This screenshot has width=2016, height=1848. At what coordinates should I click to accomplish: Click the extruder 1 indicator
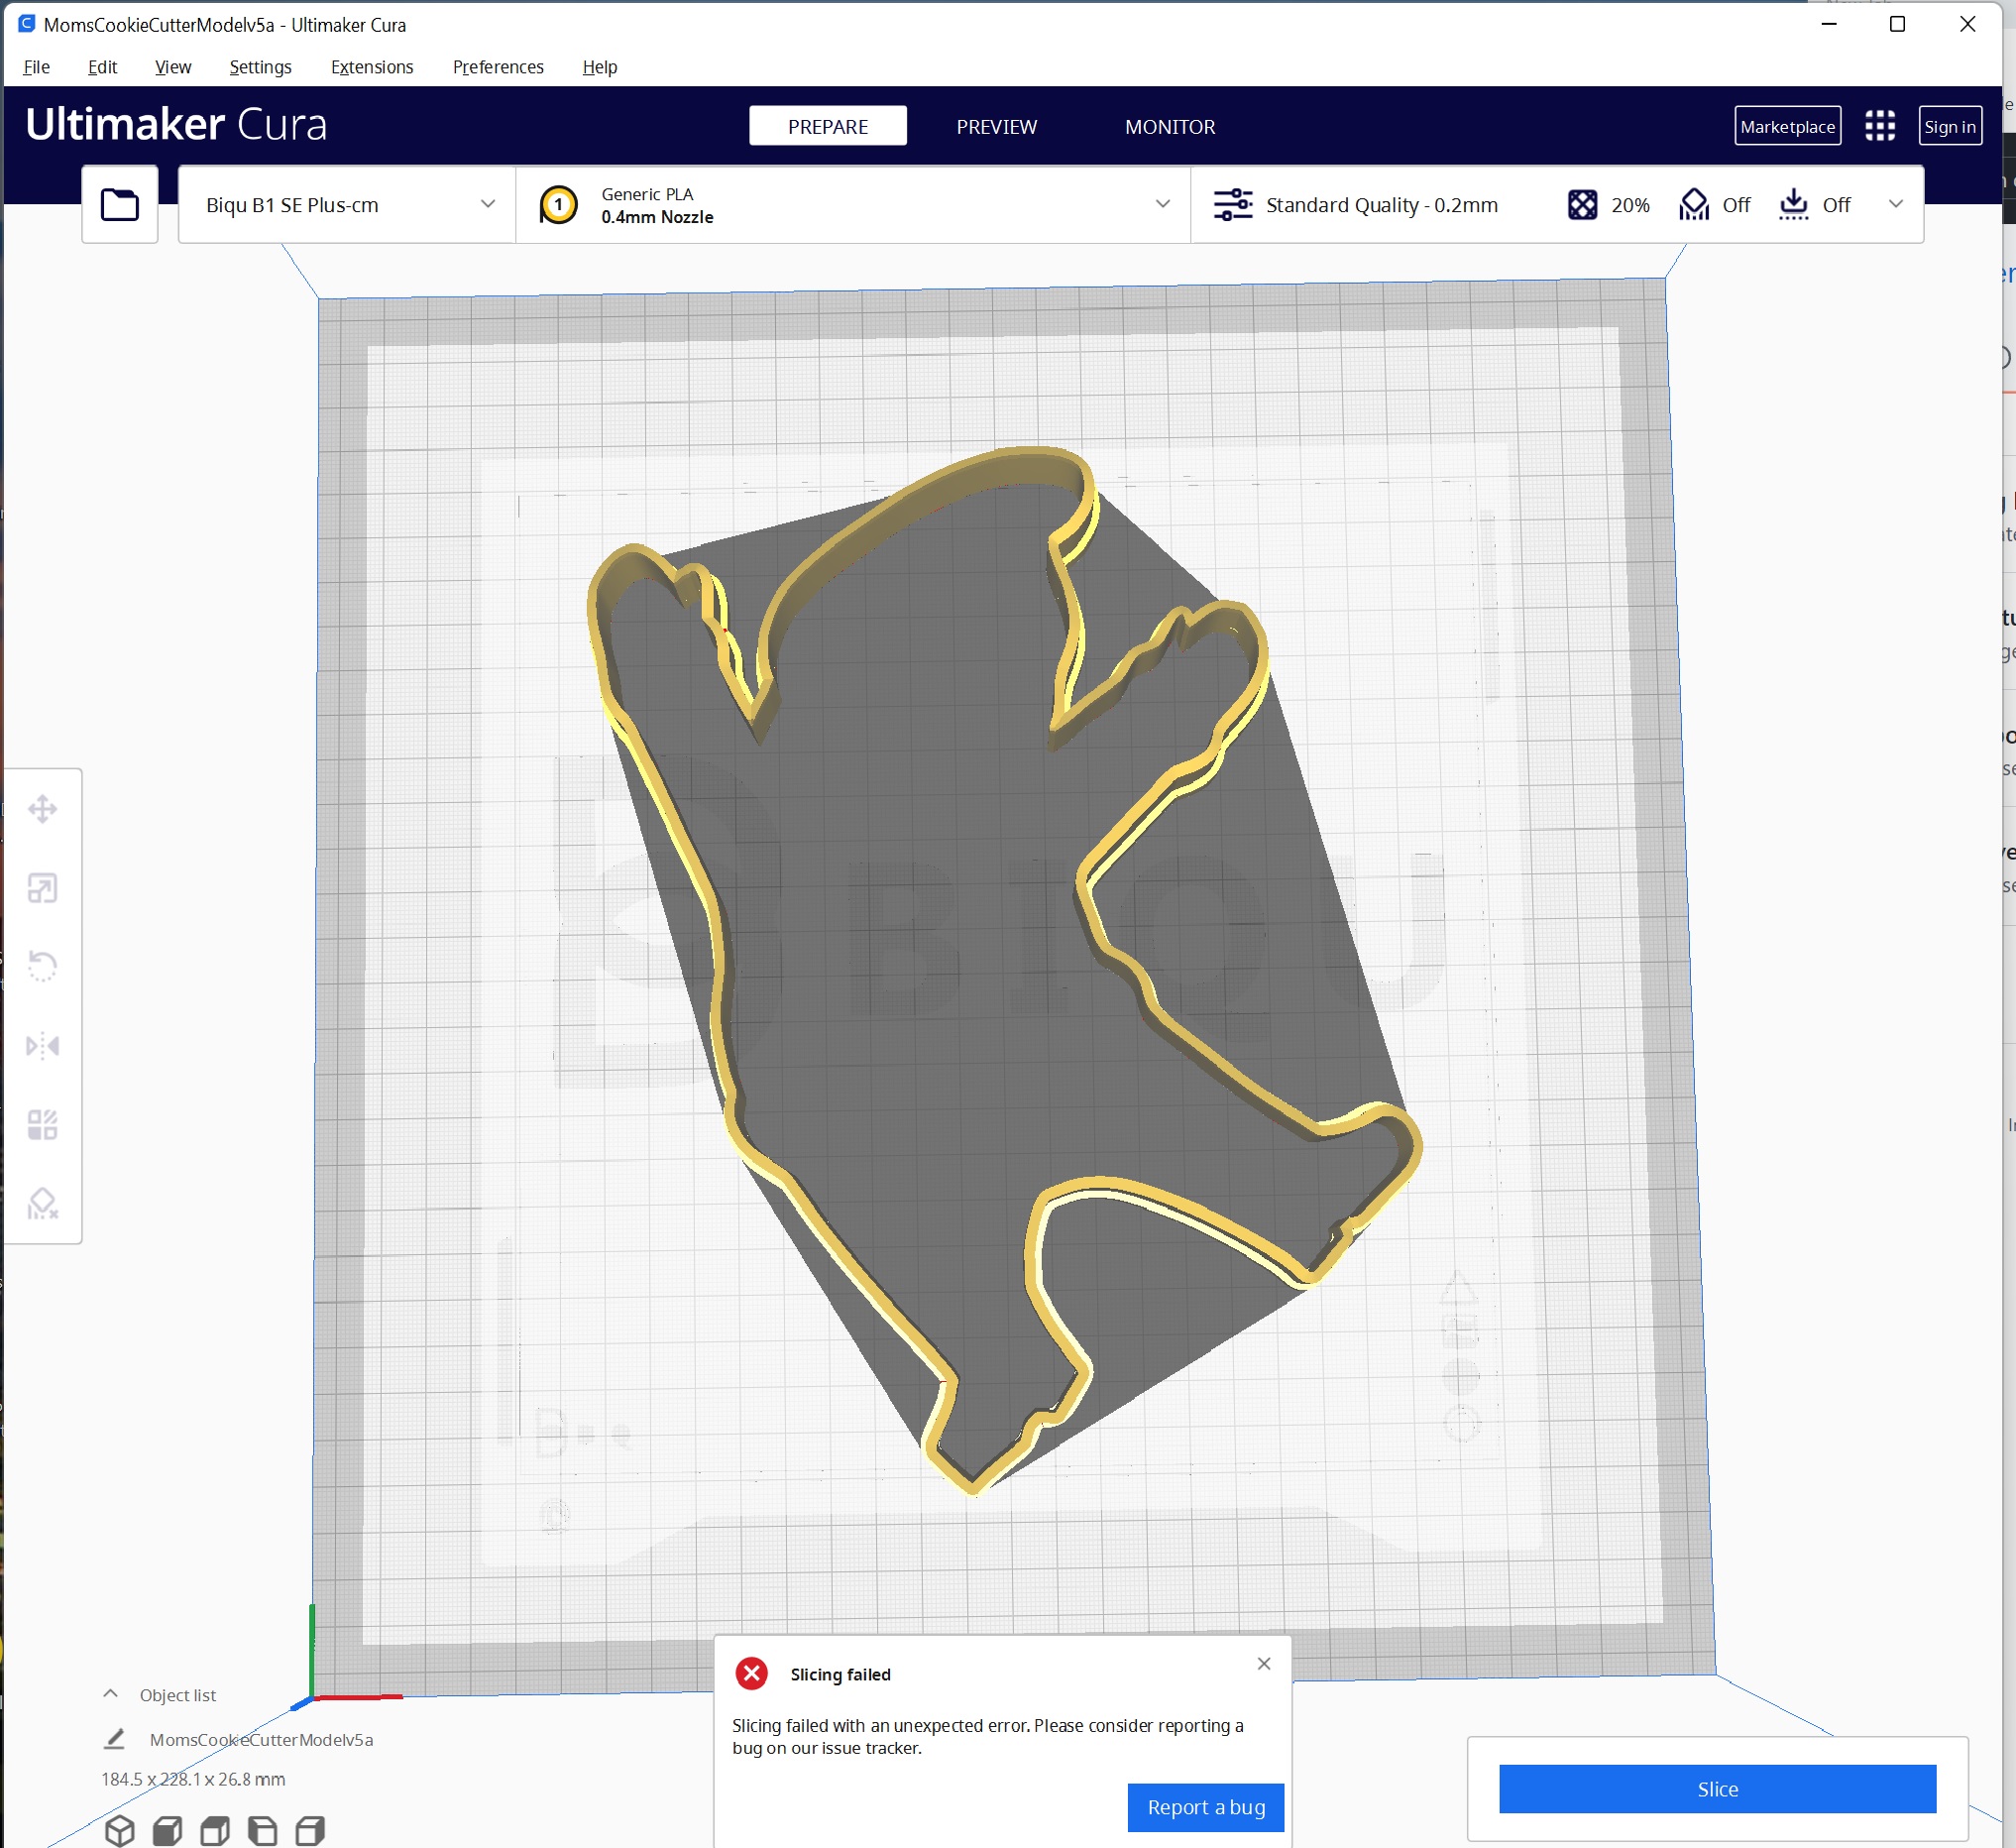pyautogui.click(x=559, y=204)
